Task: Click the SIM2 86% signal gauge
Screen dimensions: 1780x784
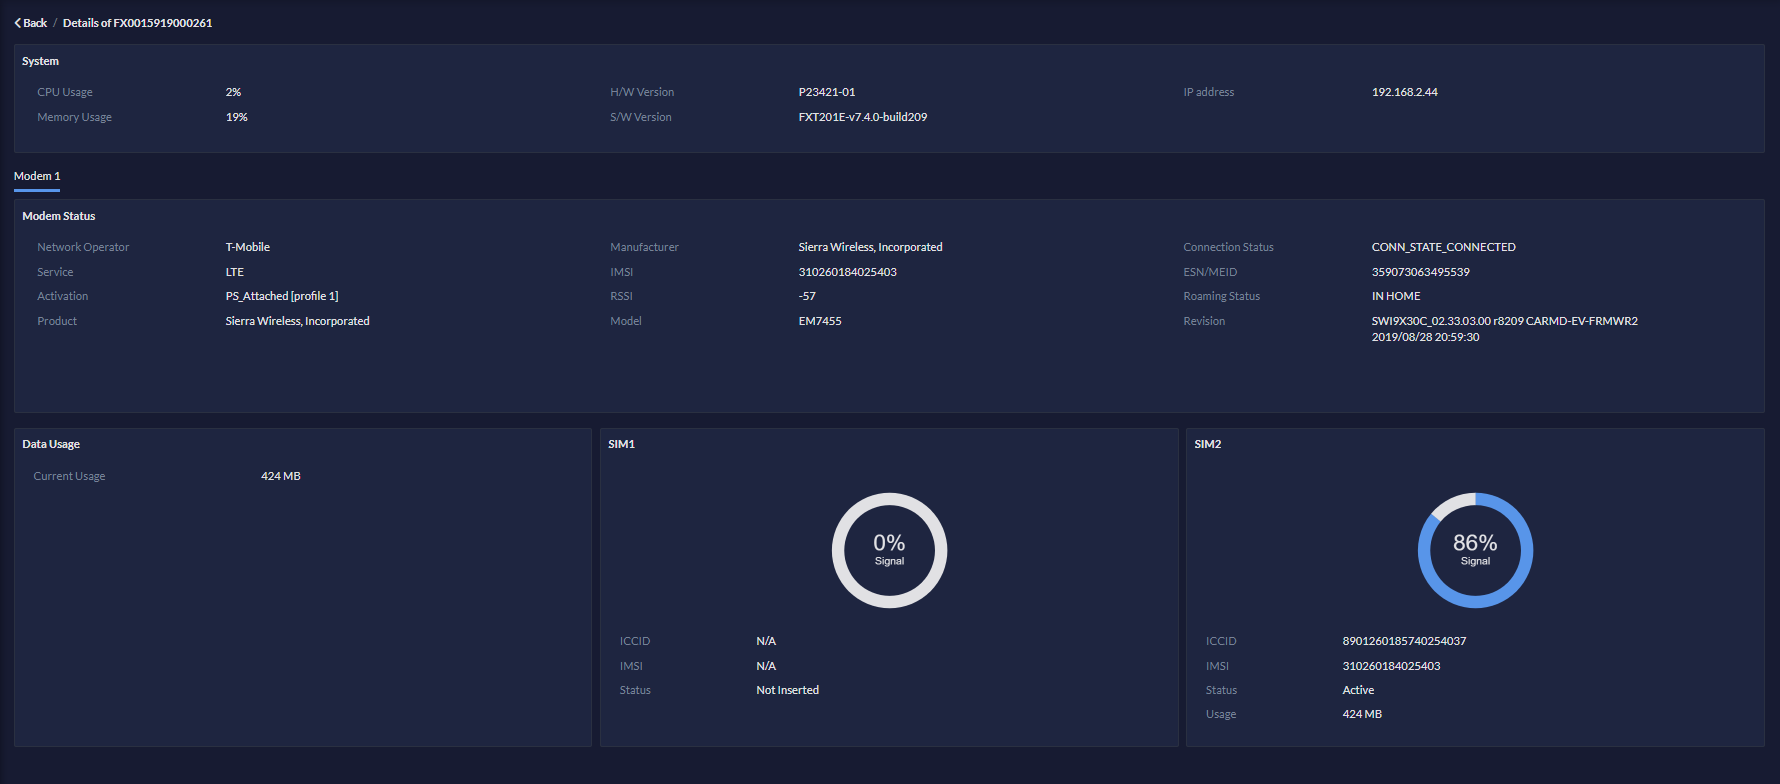Action: (1475, 550)
